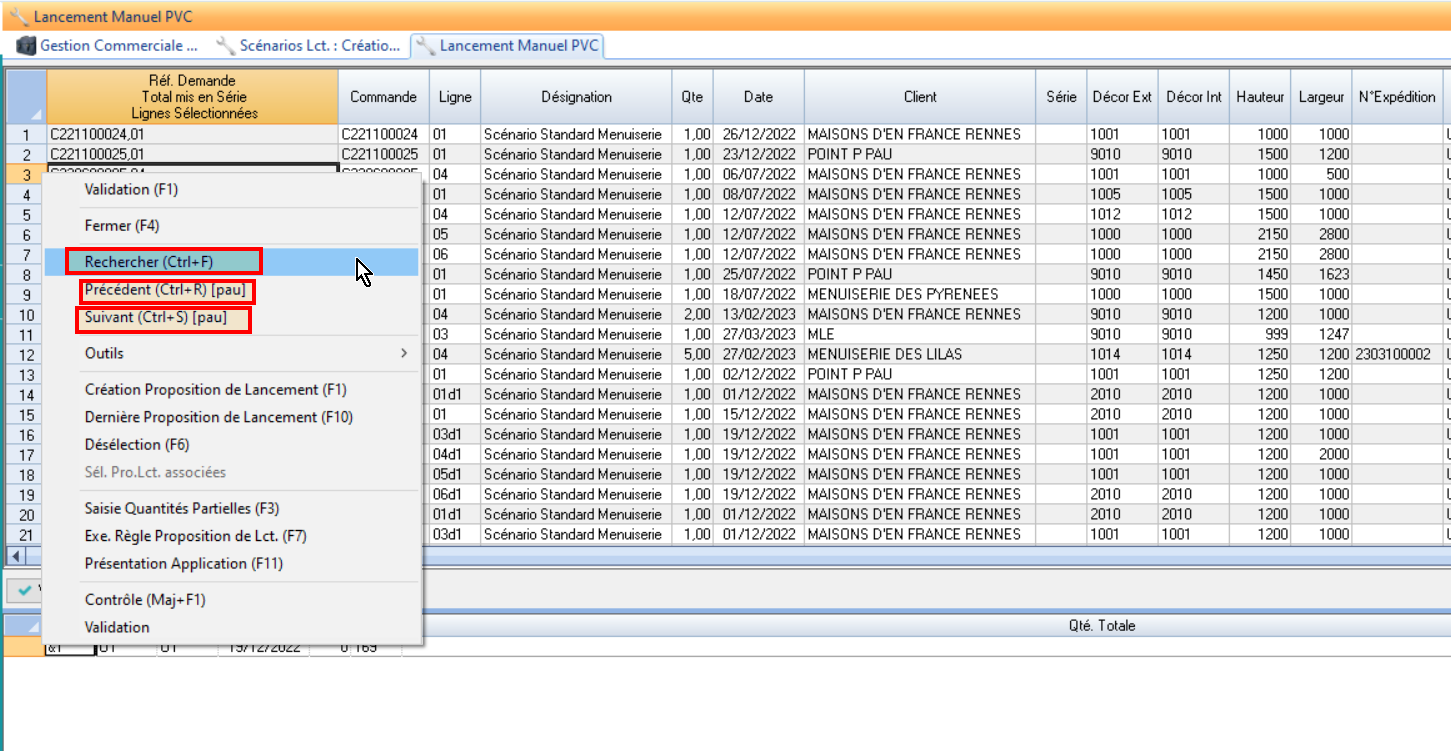
Task: Click the Réf. Demande column header
Action: (x=192, y=97)
